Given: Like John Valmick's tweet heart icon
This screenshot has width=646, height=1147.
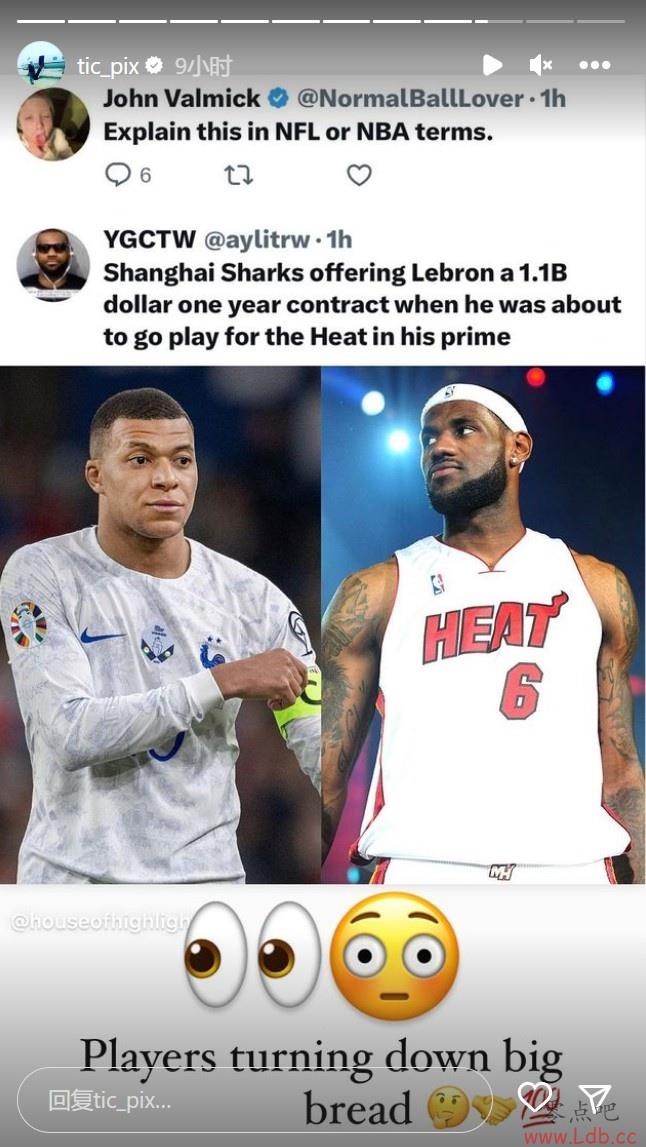Looking at the screenshot, I should coord(358,175).
